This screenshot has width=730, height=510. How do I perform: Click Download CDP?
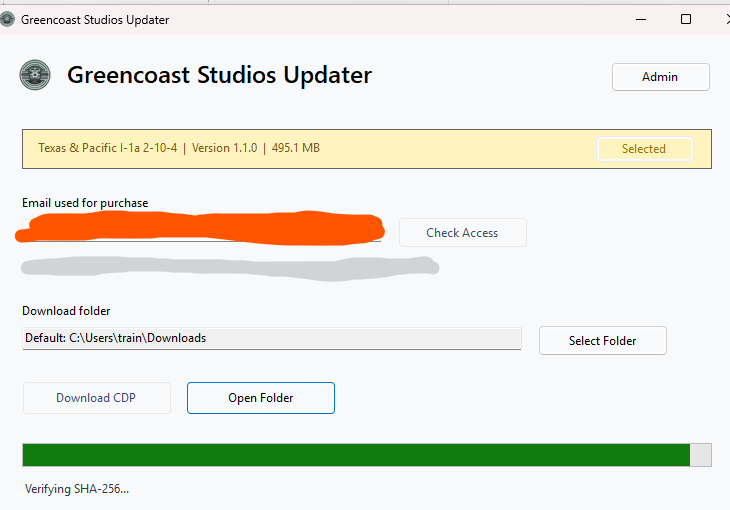(96, 398)
